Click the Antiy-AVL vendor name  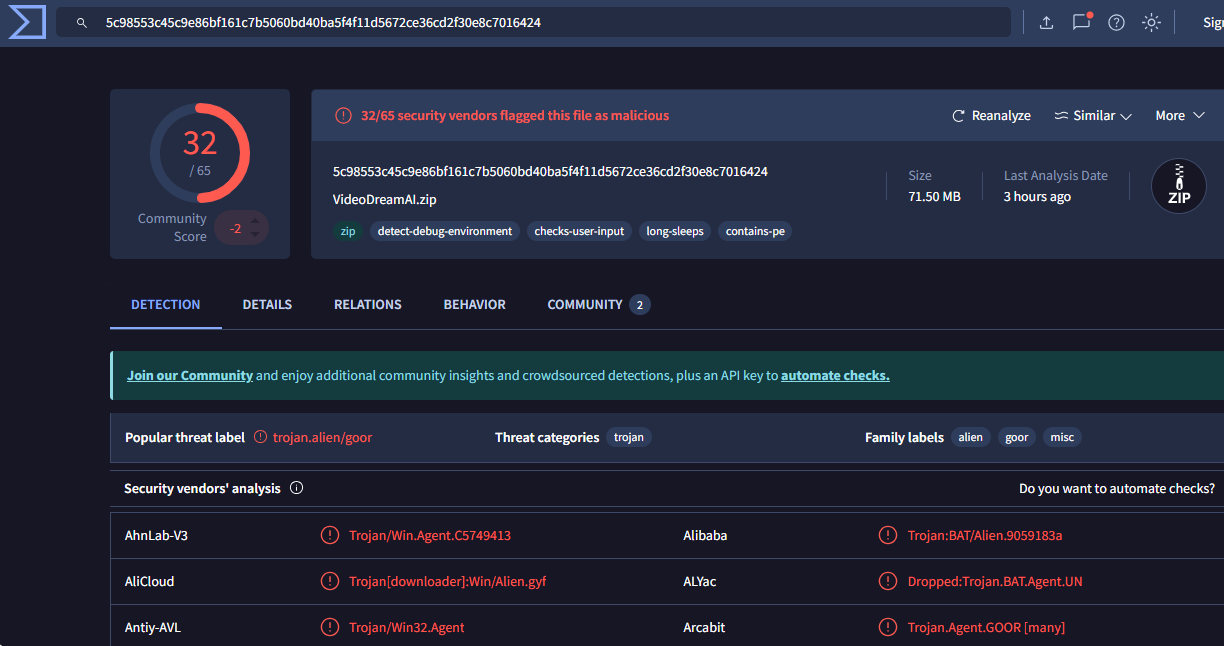pyautogui.click(x=153, y=627)
